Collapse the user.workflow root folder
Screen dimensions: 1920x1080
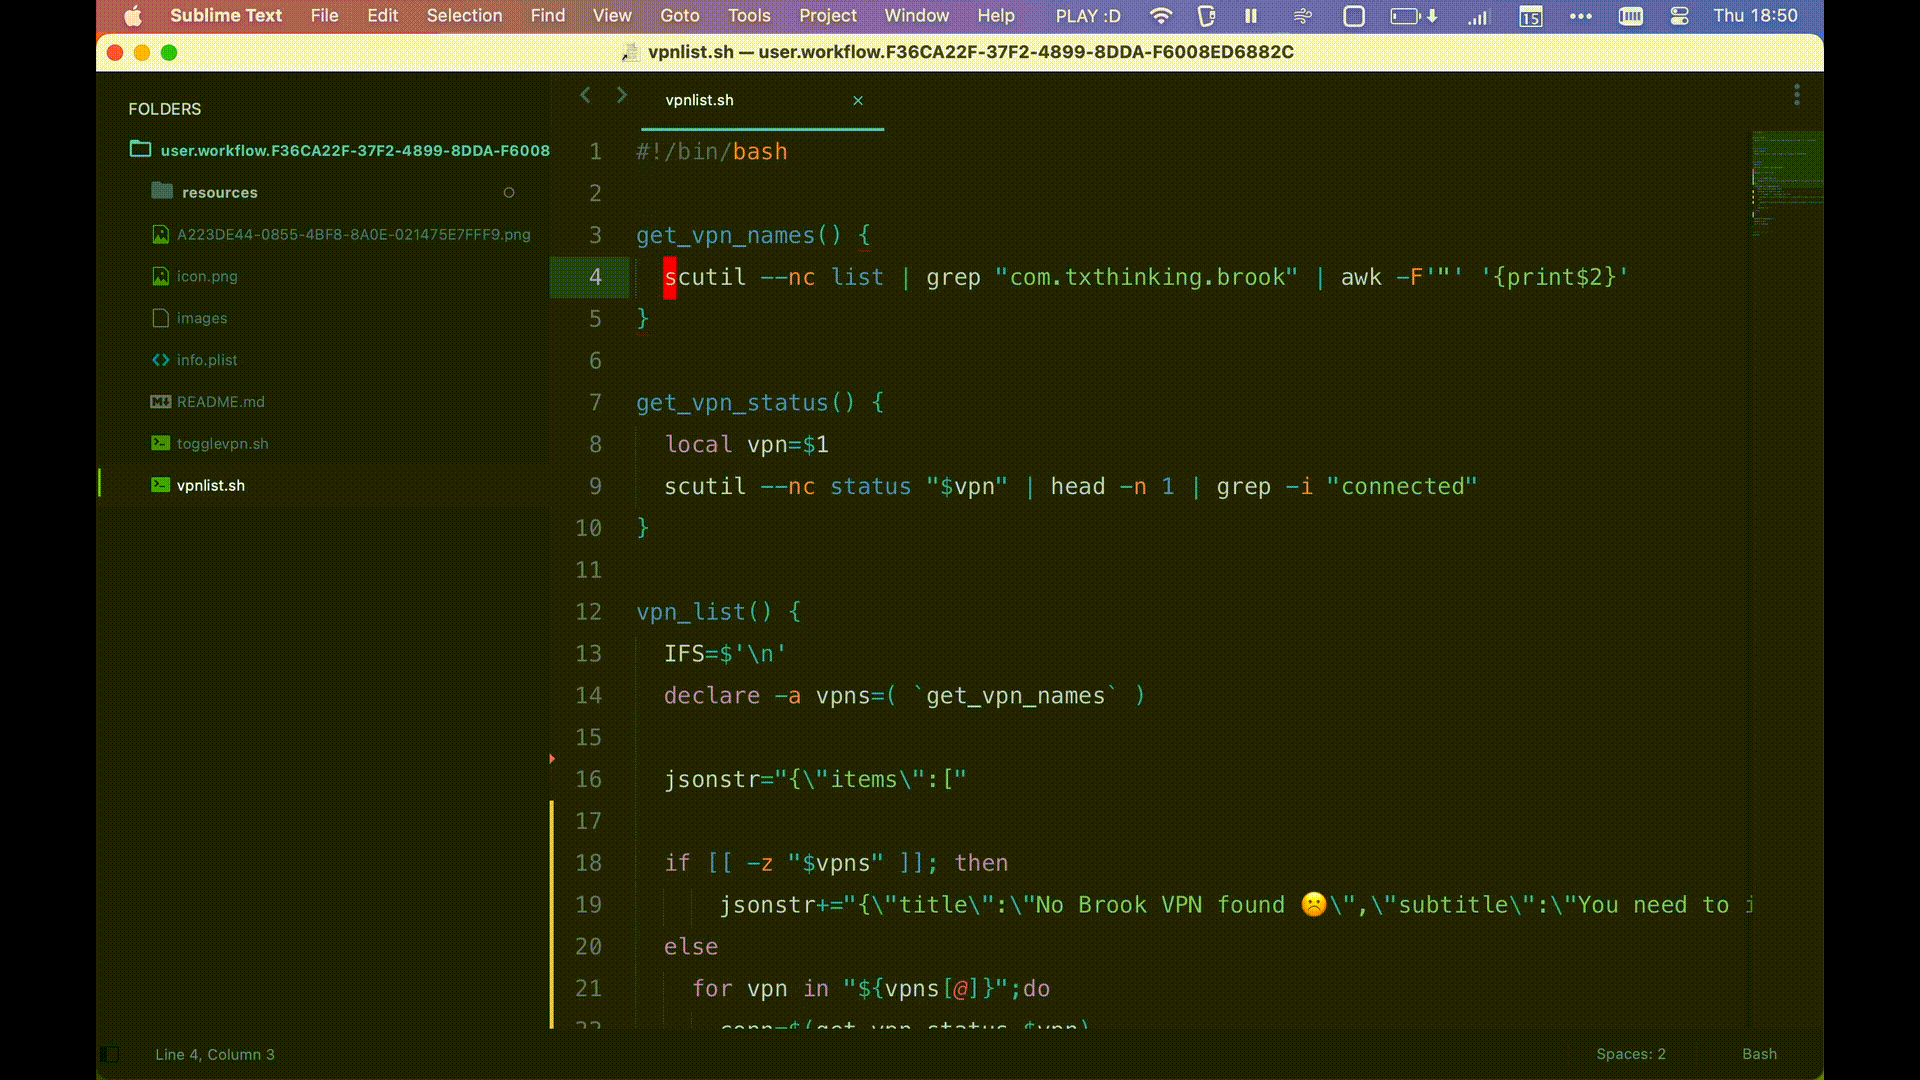(140, 149)
